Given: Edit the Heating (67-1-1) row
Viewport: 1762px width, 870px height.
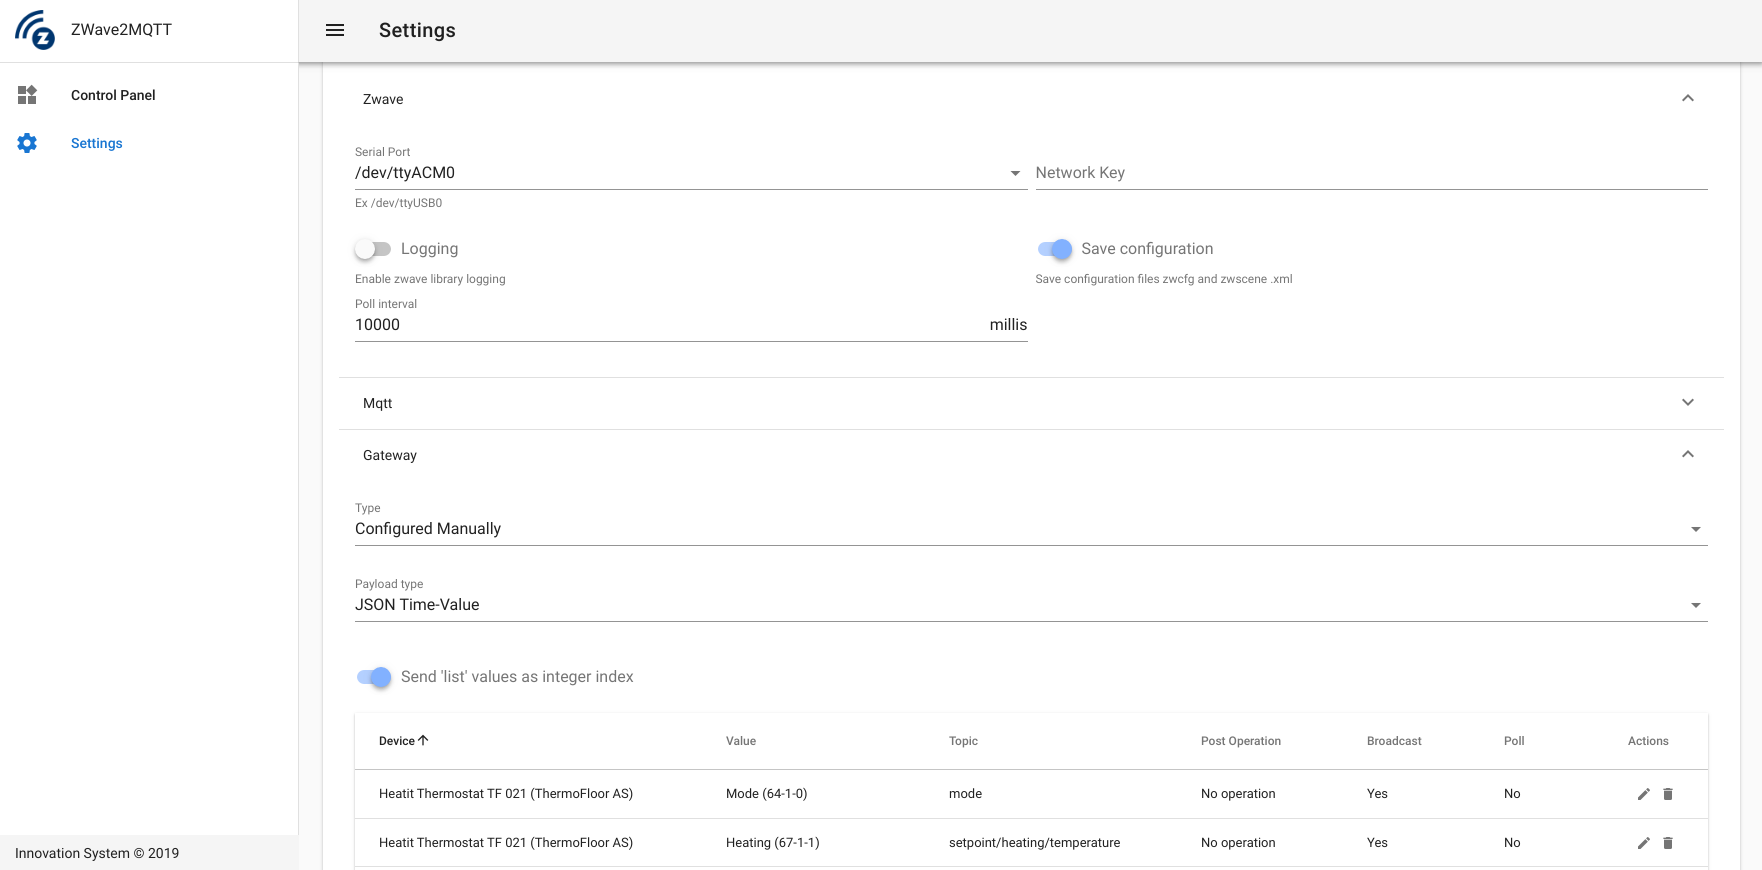Looking at the screenshot, I should pos(1643,843).
